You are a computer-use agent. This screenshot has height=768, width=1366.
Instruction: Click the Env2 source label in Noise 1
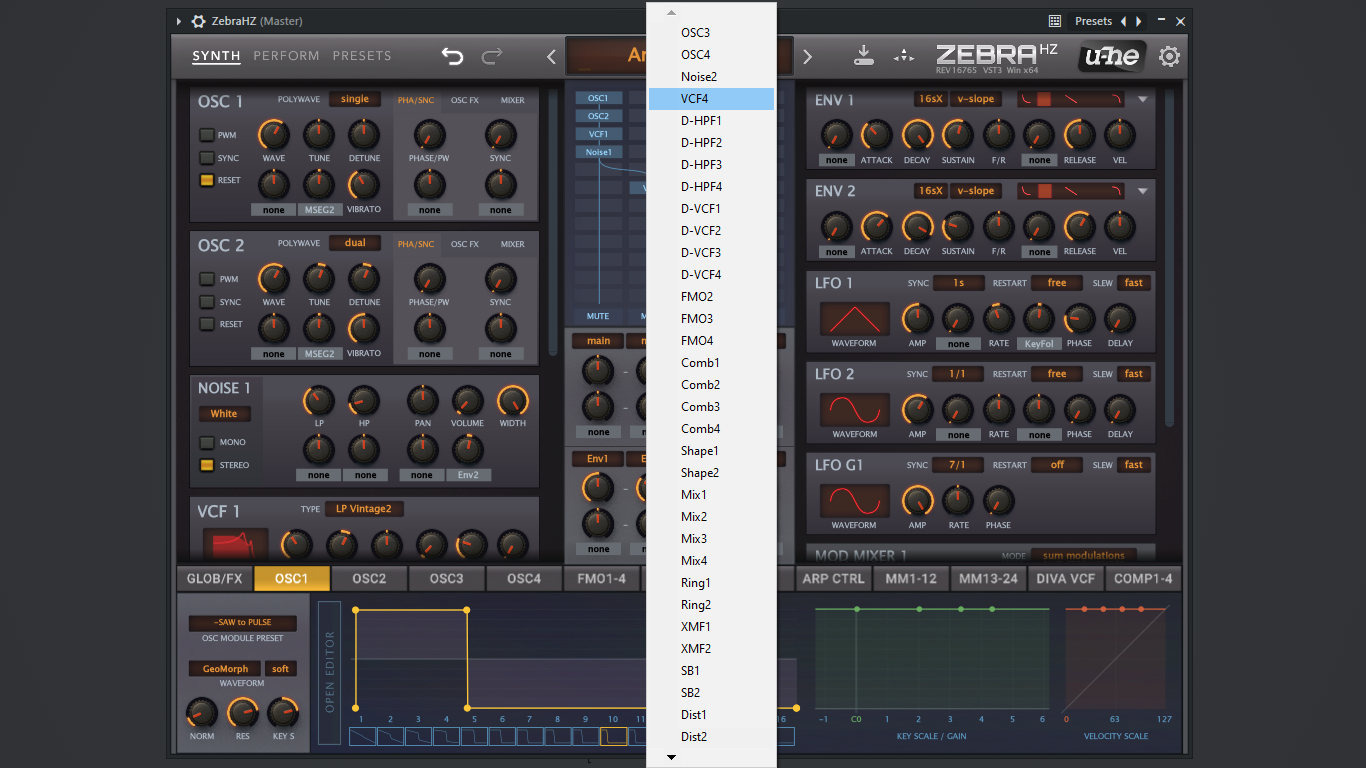click(x=469, y=476)
